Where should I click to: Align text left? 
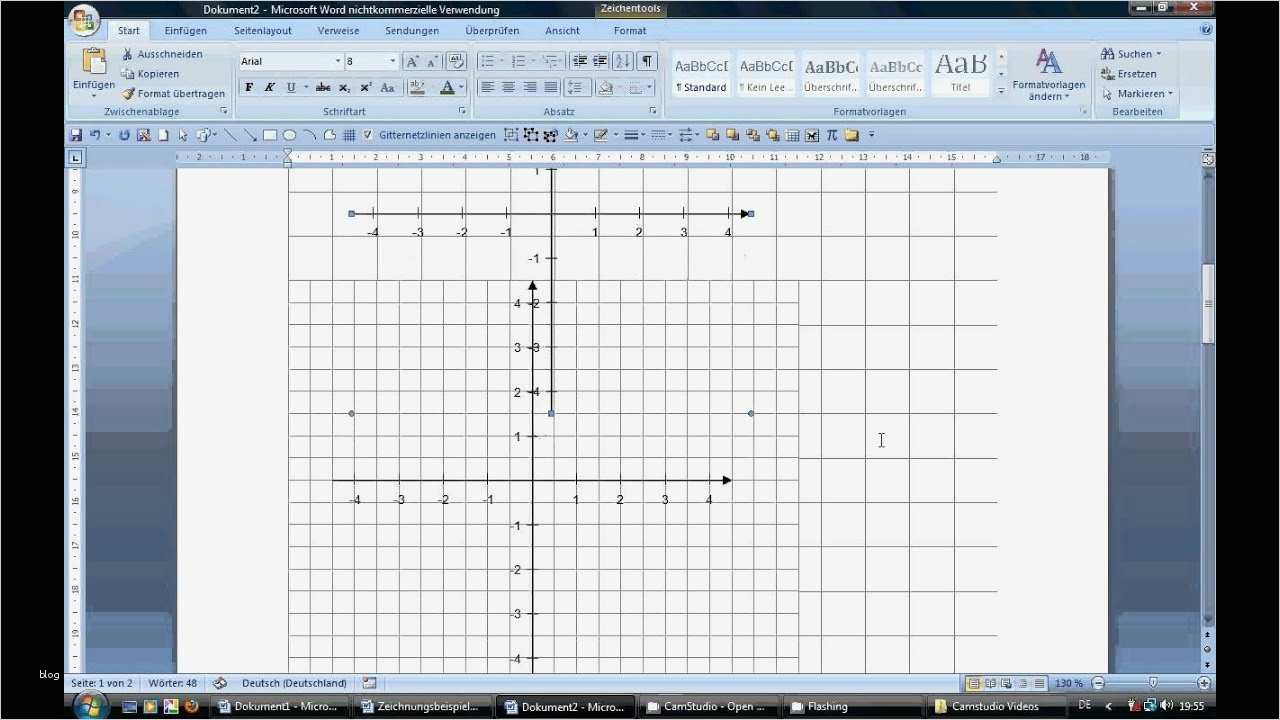(487, 88)
